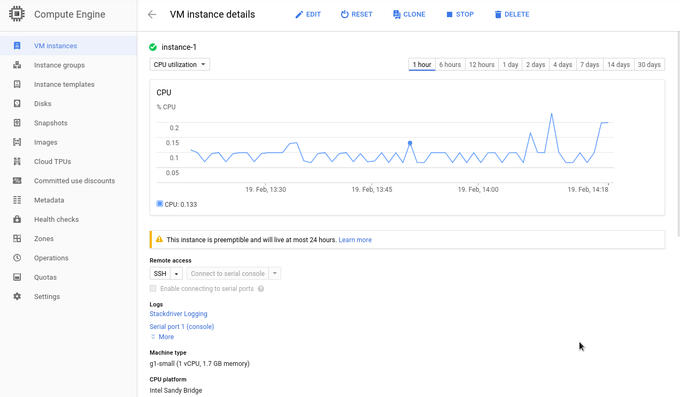Click the preemptible warning triangle icon

coord(159,239)
